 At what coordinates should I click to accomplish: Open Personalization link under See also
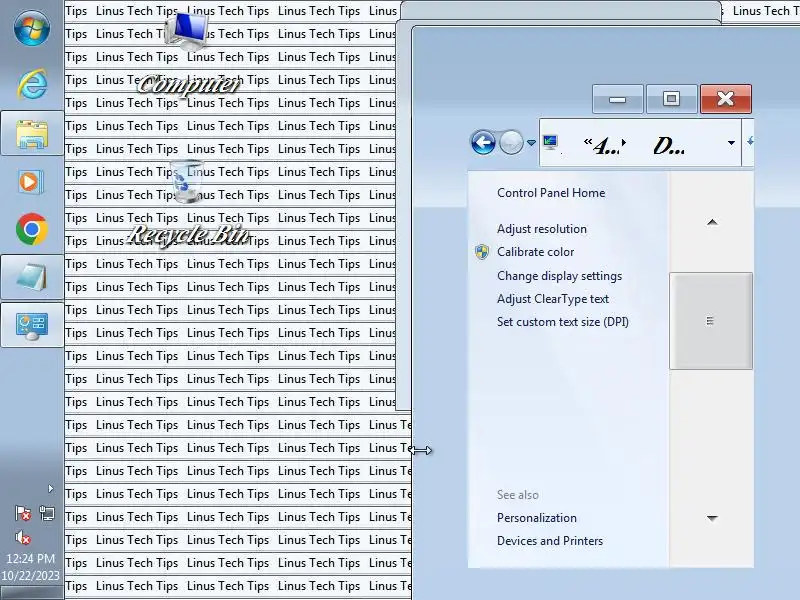tap(537, 518)
